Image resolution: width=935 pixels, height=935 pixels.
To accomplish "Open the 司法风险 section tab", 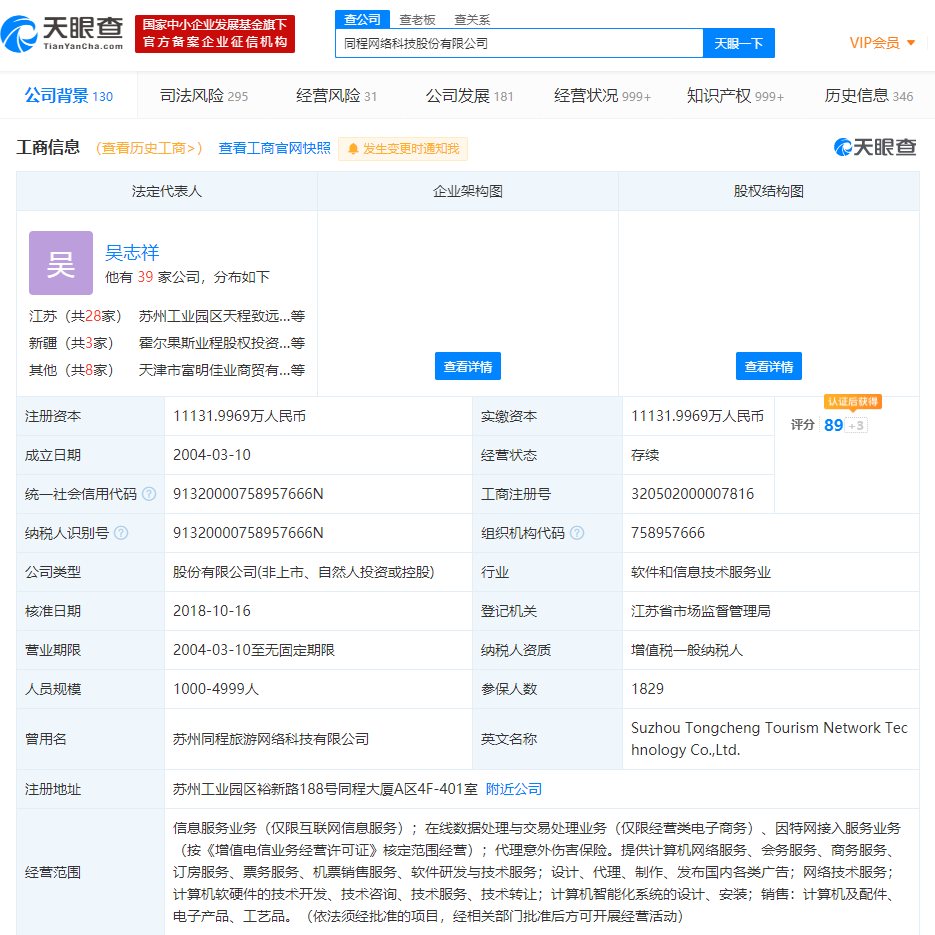I will coord(204,96).
